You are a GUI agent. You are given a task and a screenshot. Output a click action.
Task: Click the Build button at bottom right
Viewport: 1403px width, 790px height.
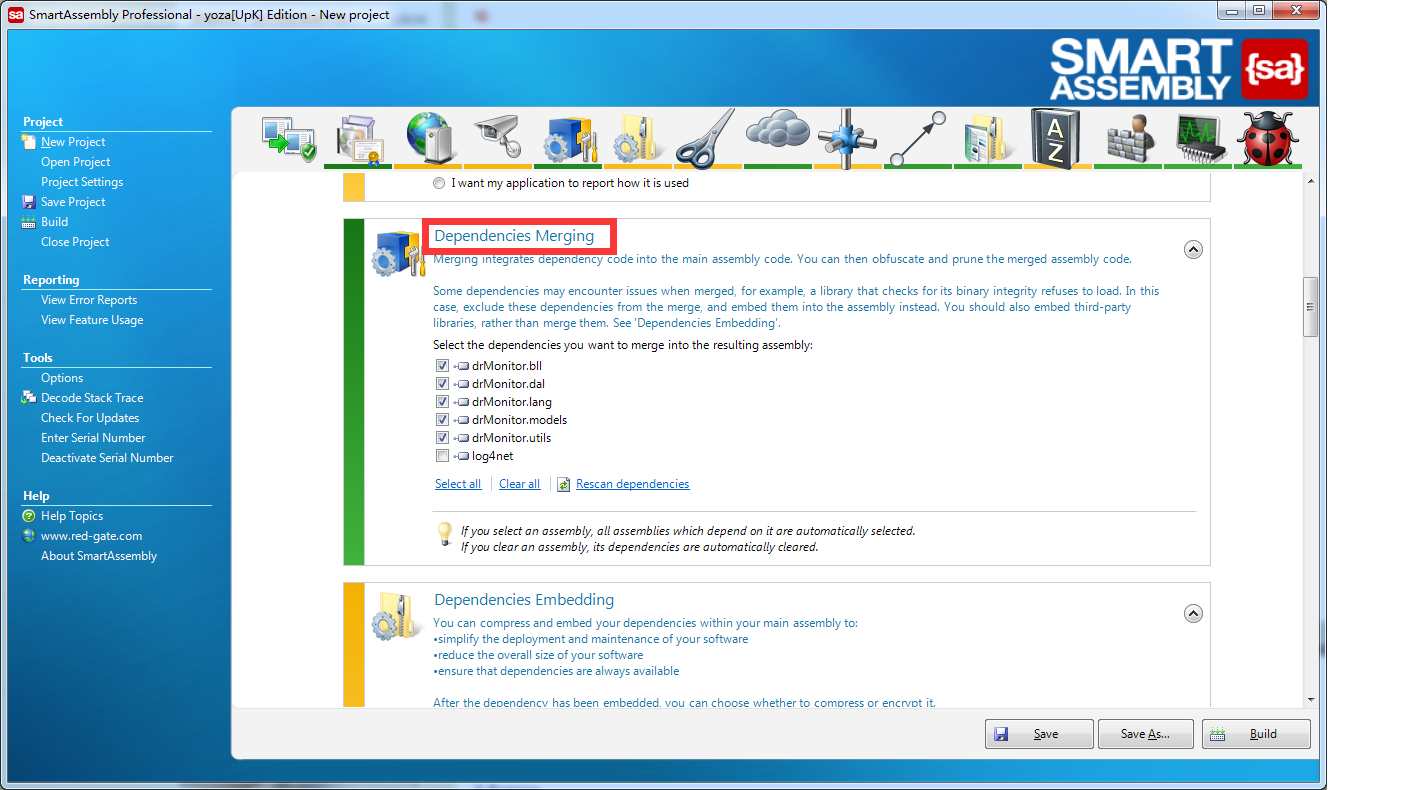(x=1256, y=734)
